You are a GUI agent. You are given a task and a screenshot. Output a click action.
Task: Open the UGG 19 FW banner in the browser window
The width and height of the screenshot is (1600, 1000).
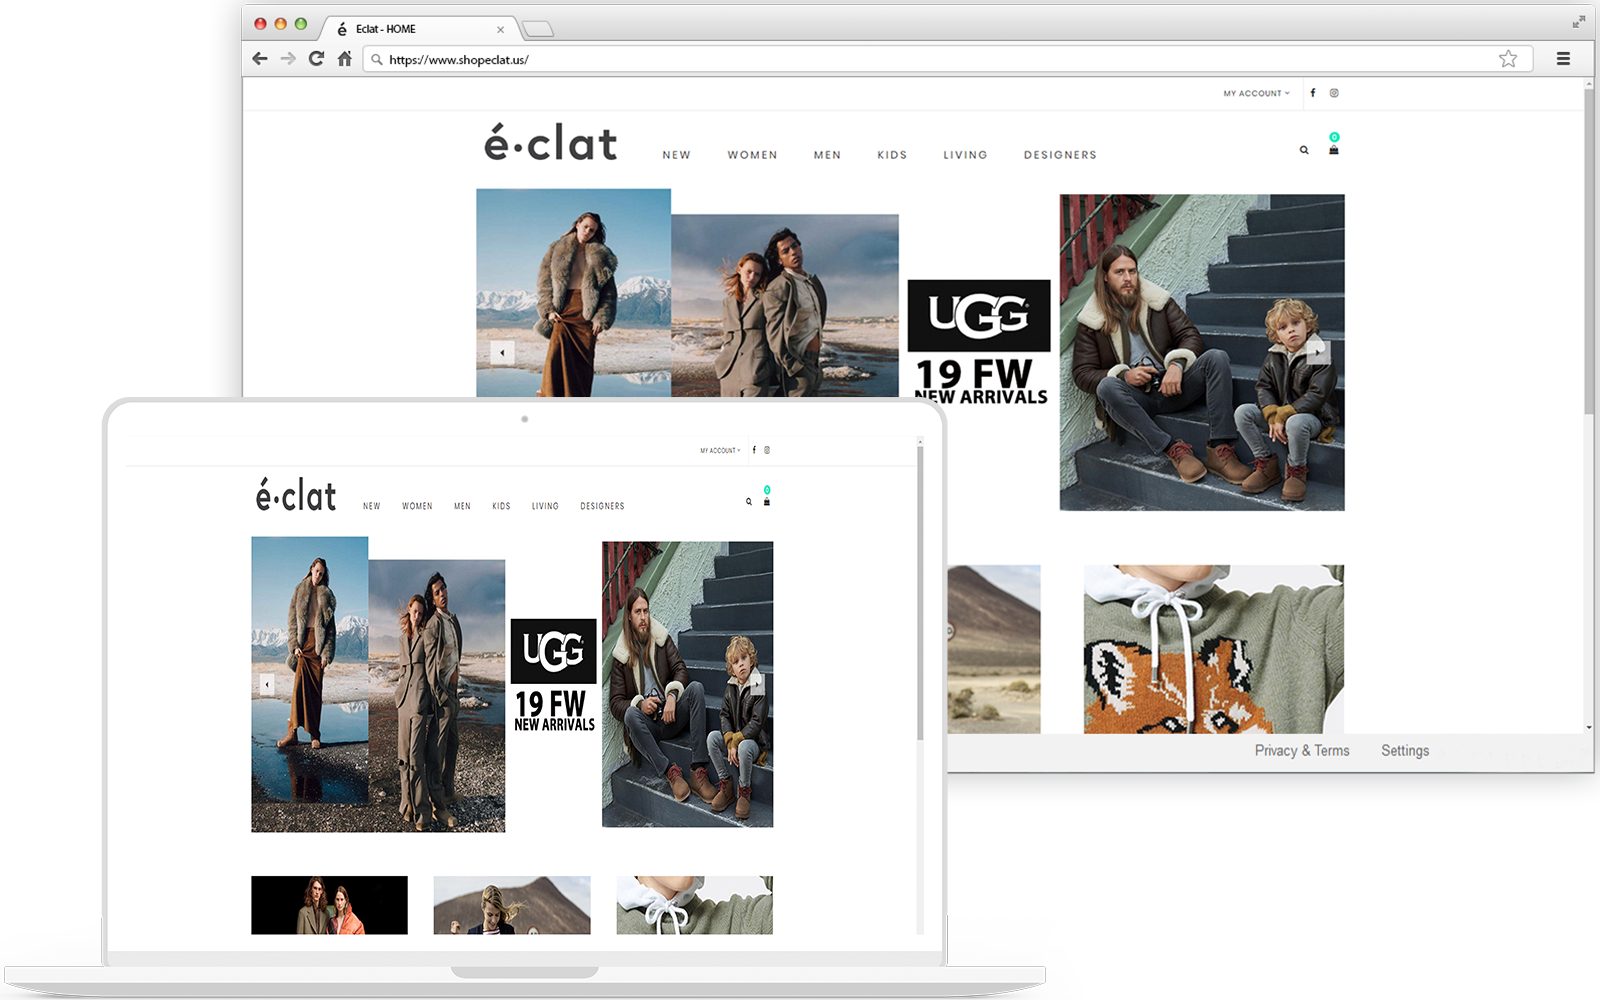click(x=979, y=340)
